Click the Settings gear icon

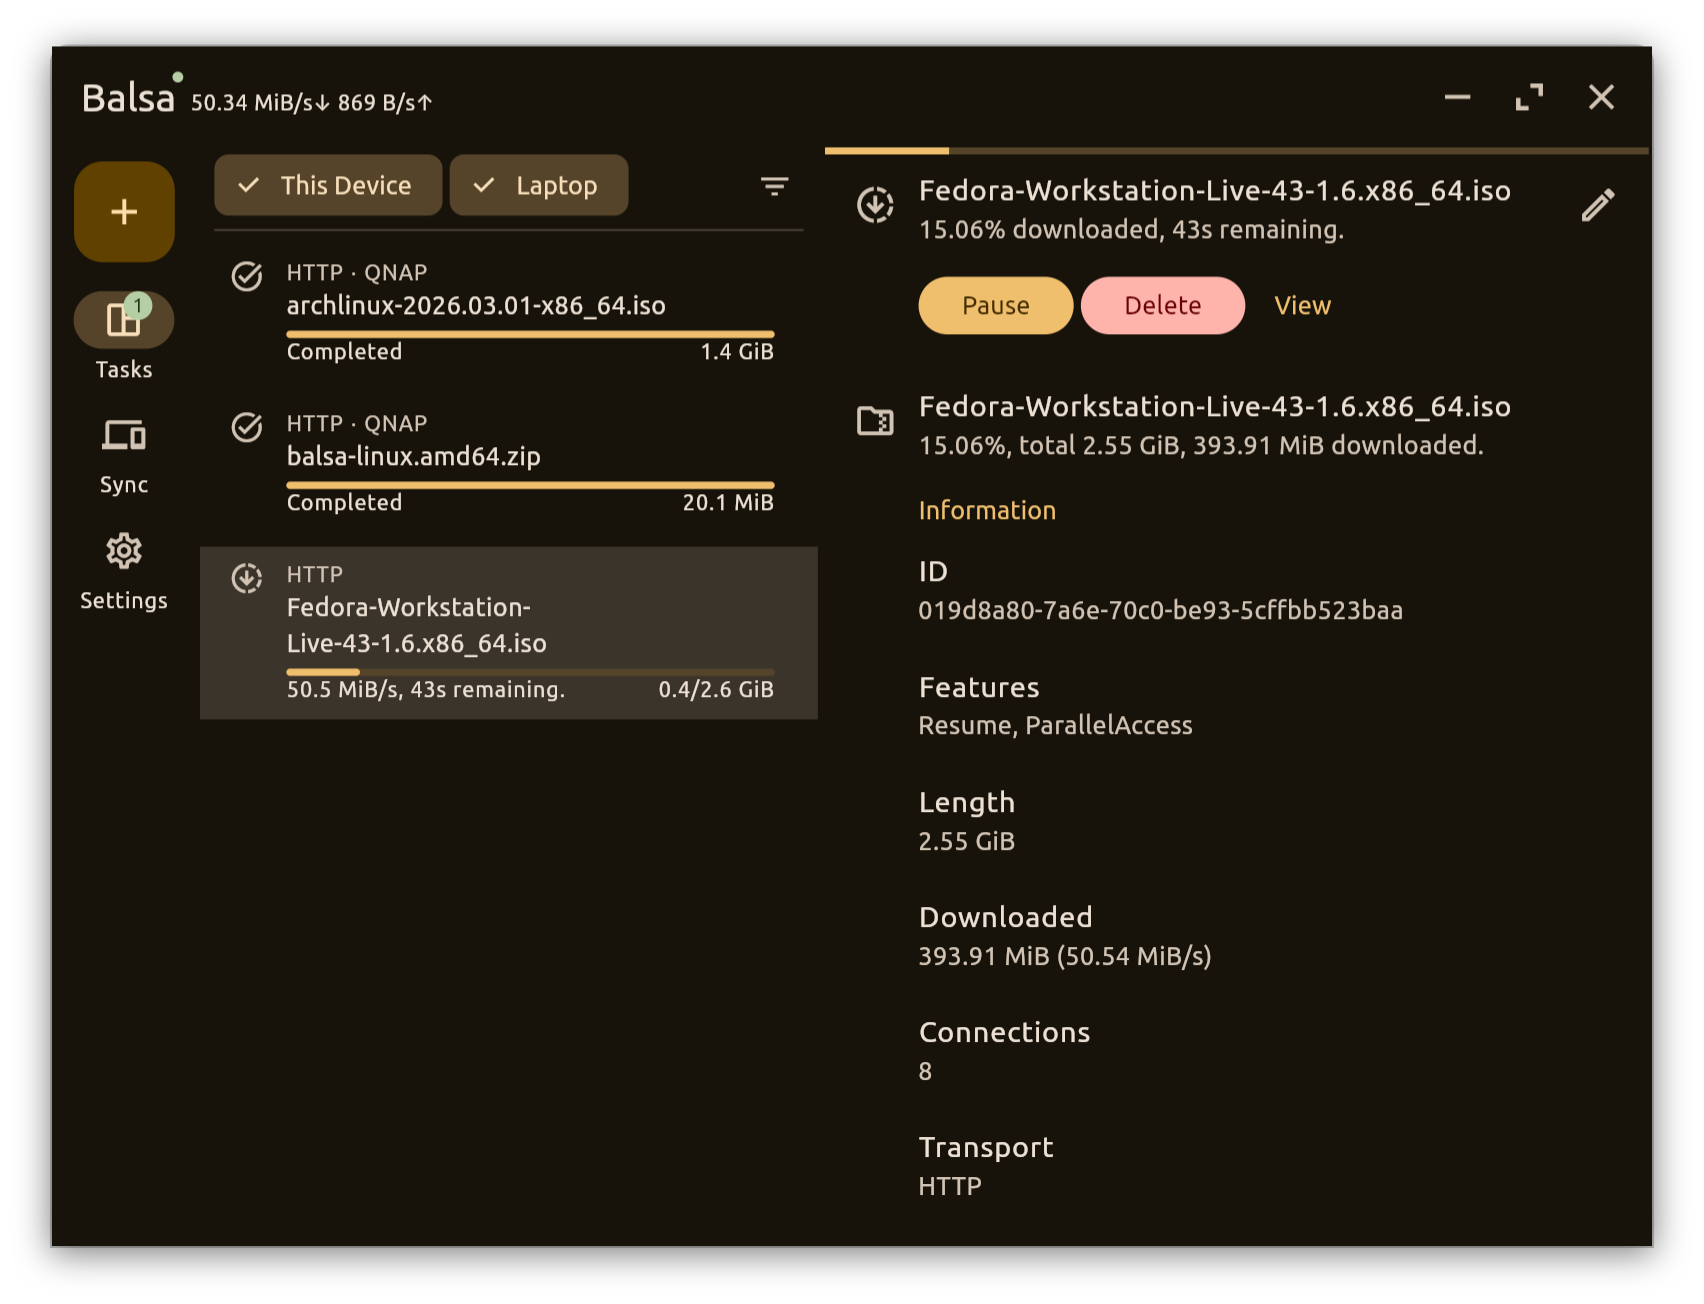coord(124,551)
